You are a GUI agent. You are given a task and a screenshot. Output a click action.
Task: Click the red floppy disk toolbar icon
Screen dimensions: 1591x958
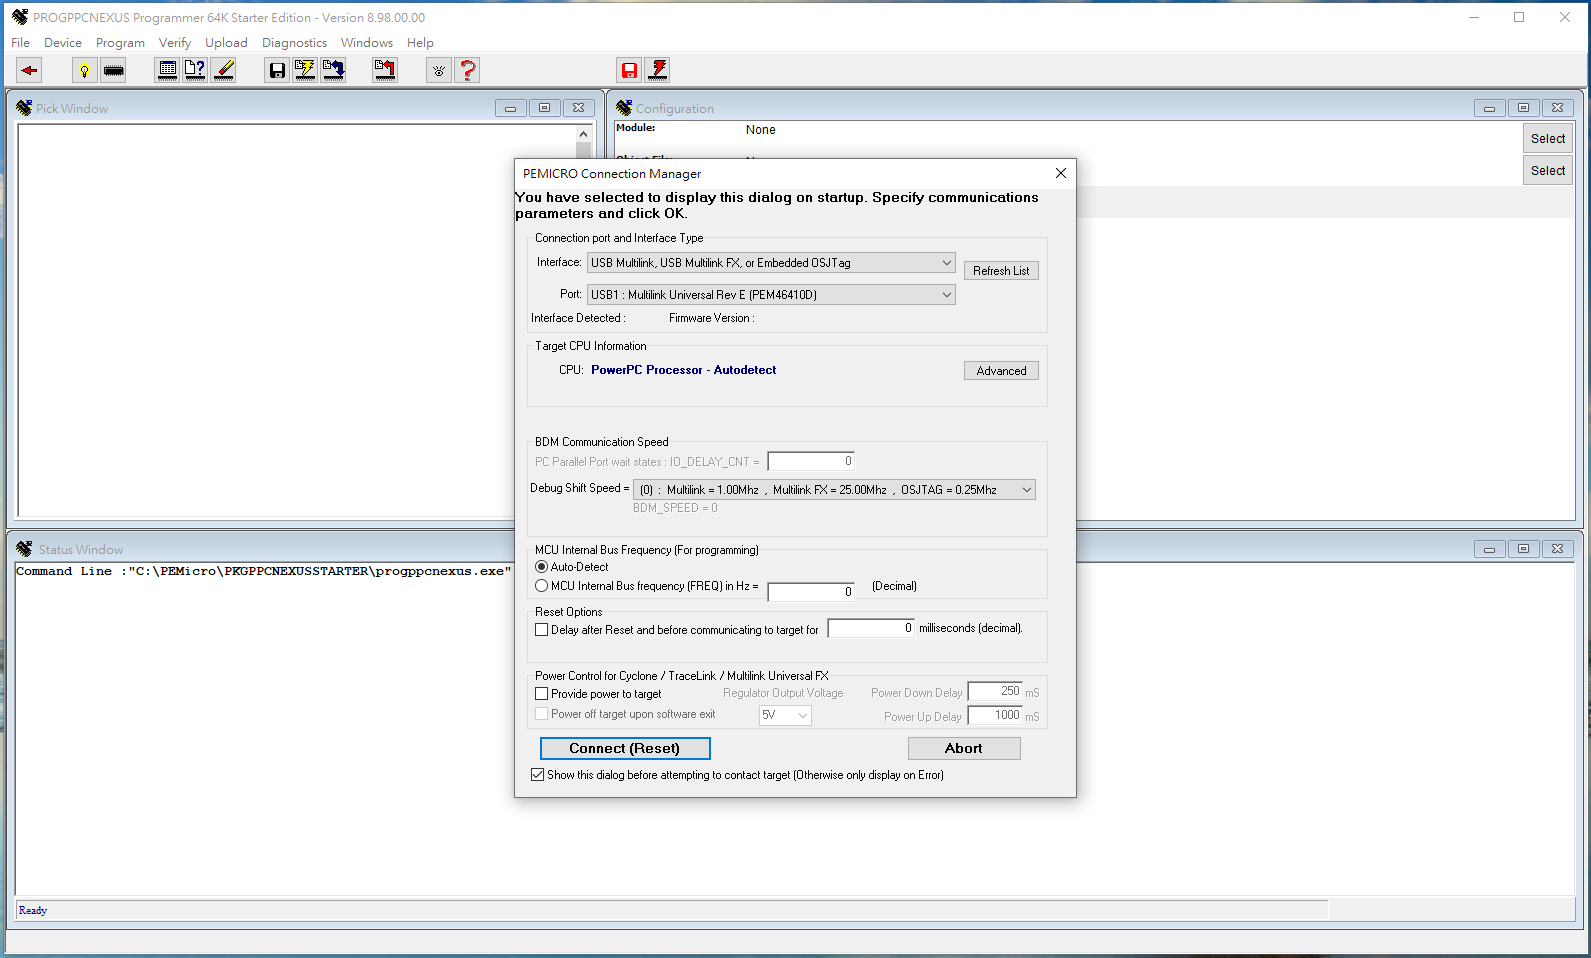[x=629, y=70]
